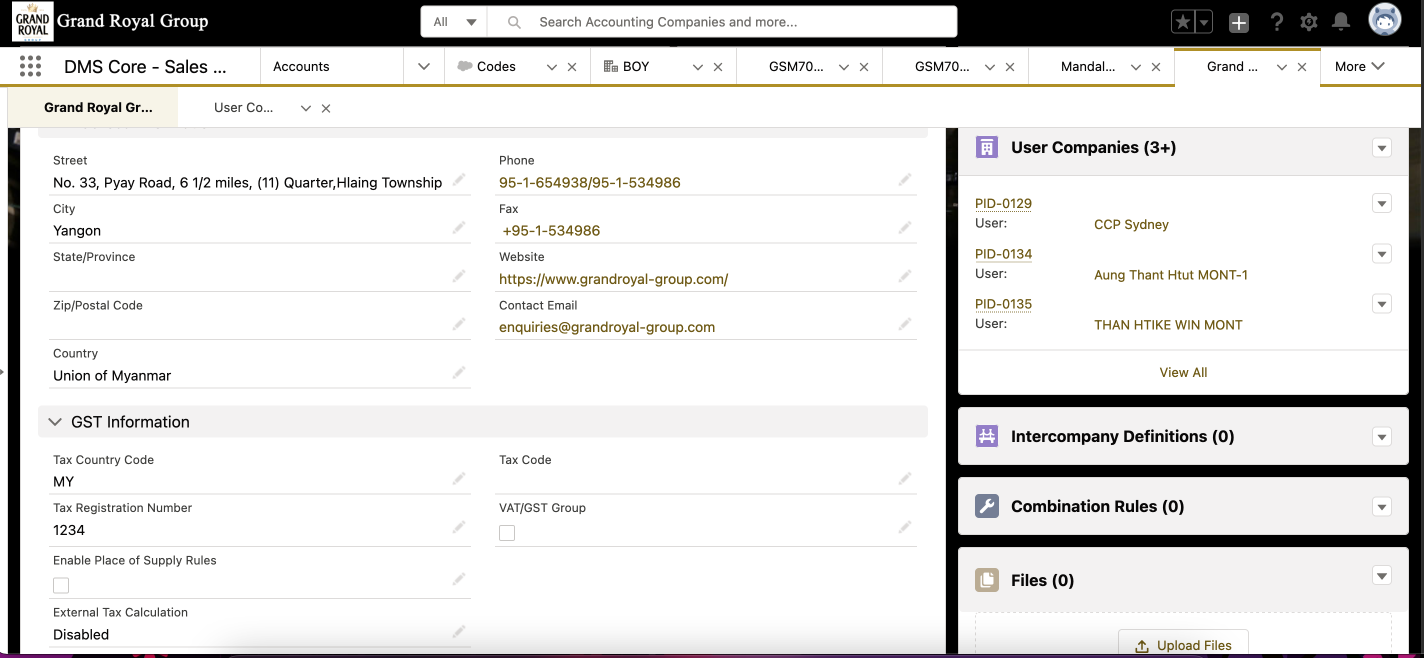Open the BOY tab dropdown chevron

(x=698, y=67)
